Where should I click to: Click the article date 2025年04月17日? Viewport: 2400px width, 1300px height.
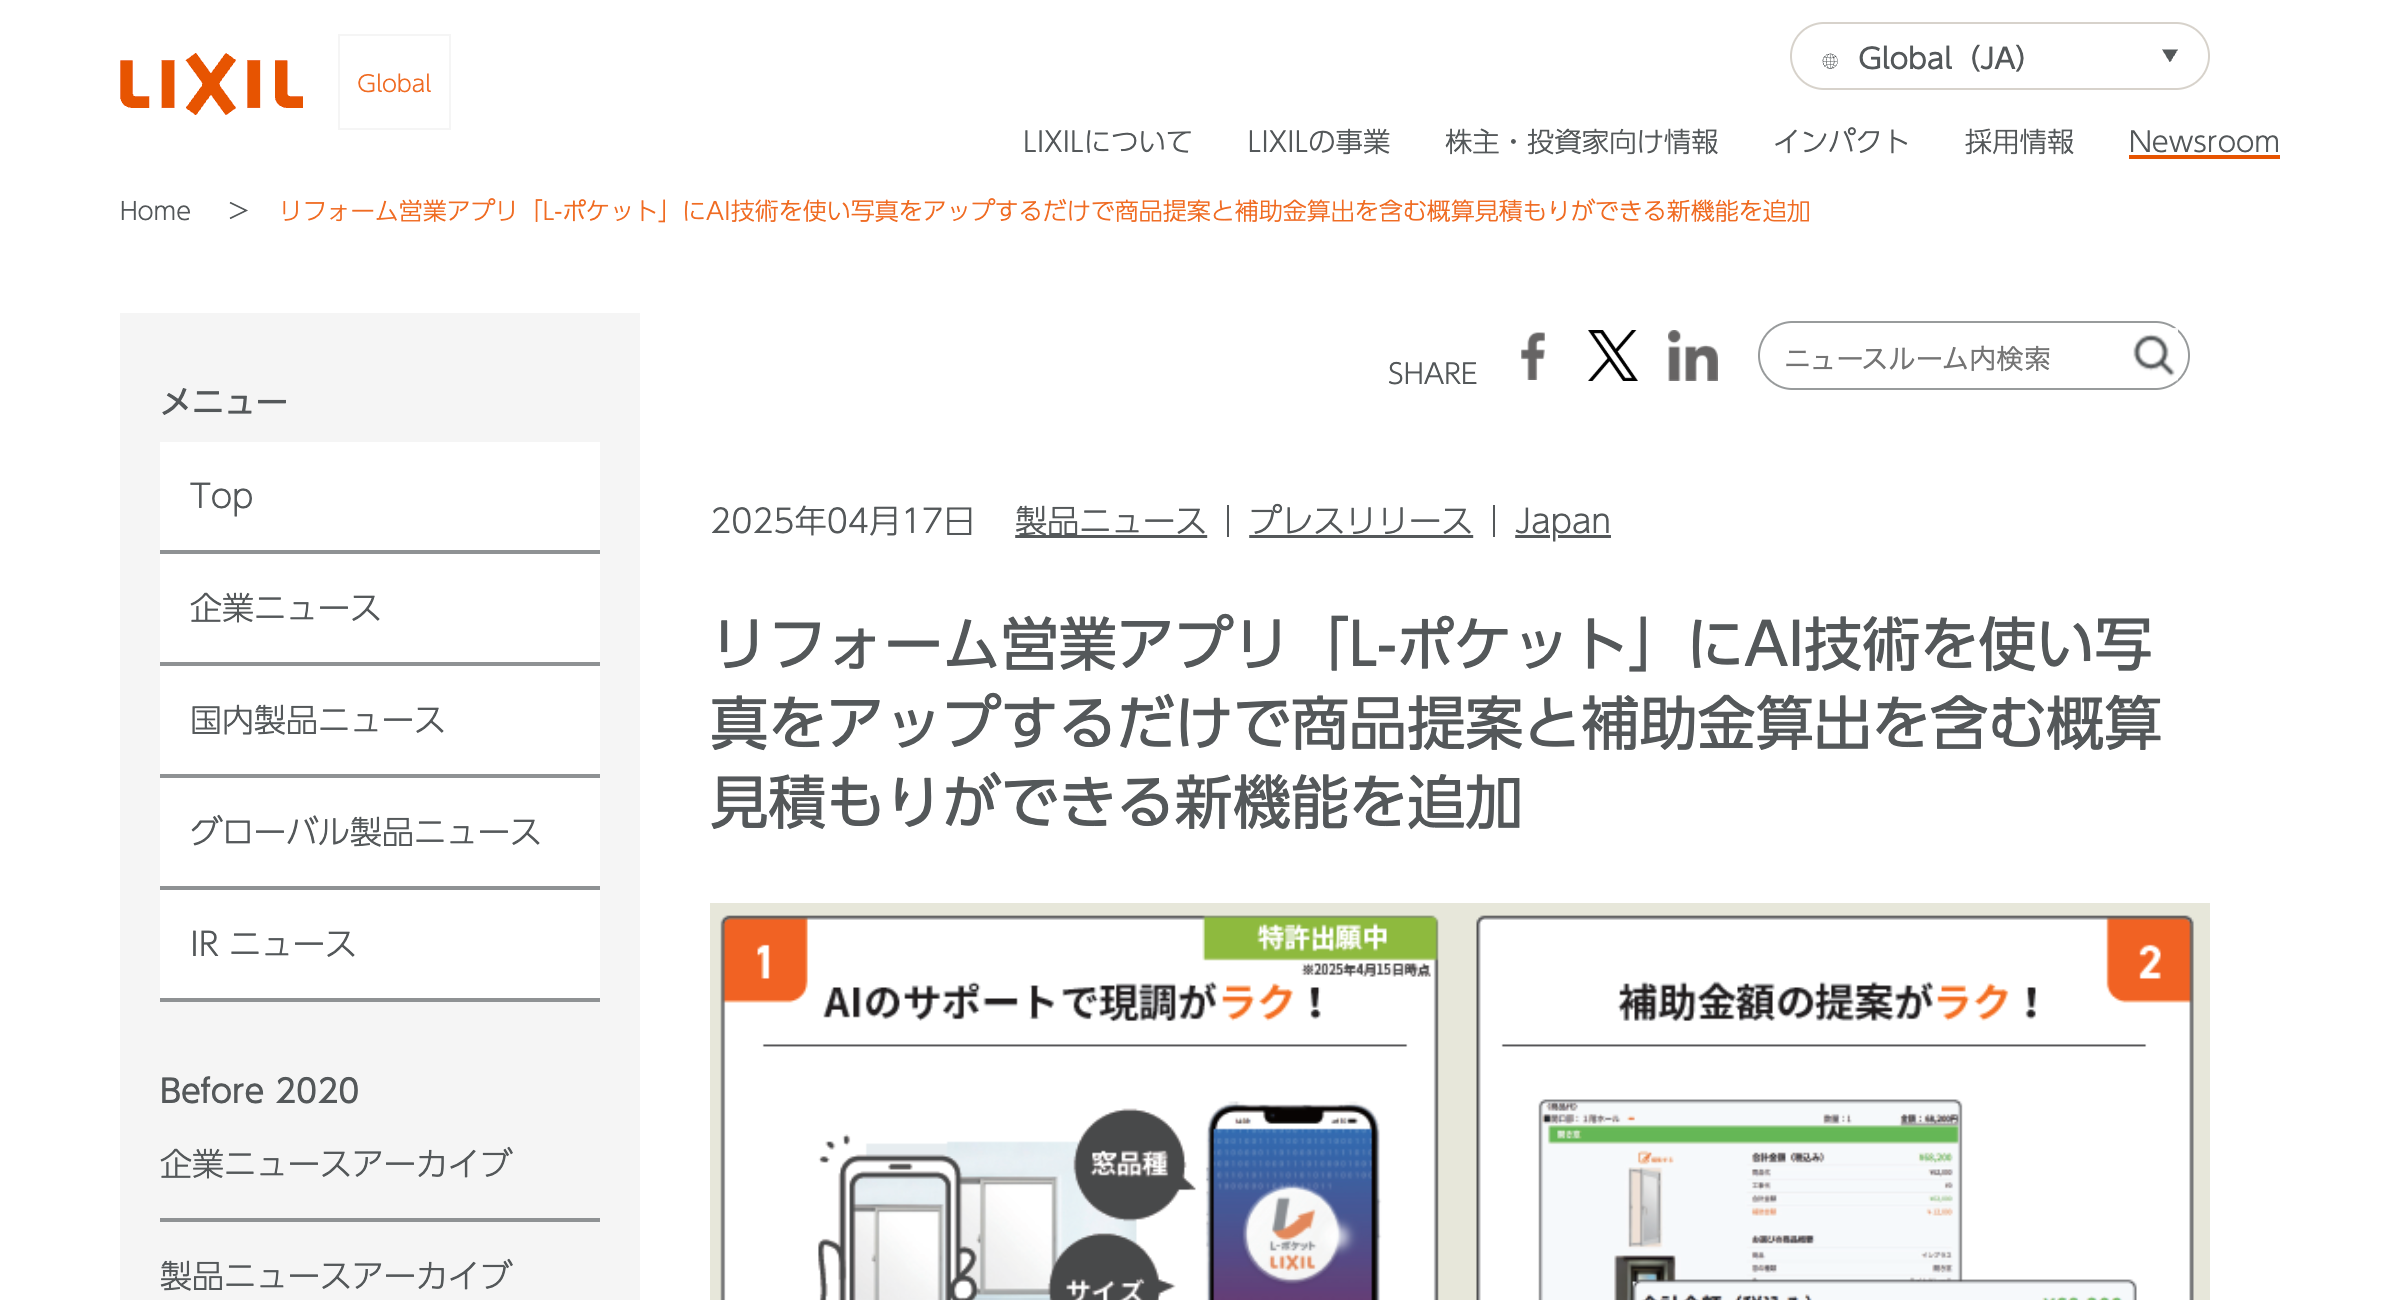coord(842,521)
